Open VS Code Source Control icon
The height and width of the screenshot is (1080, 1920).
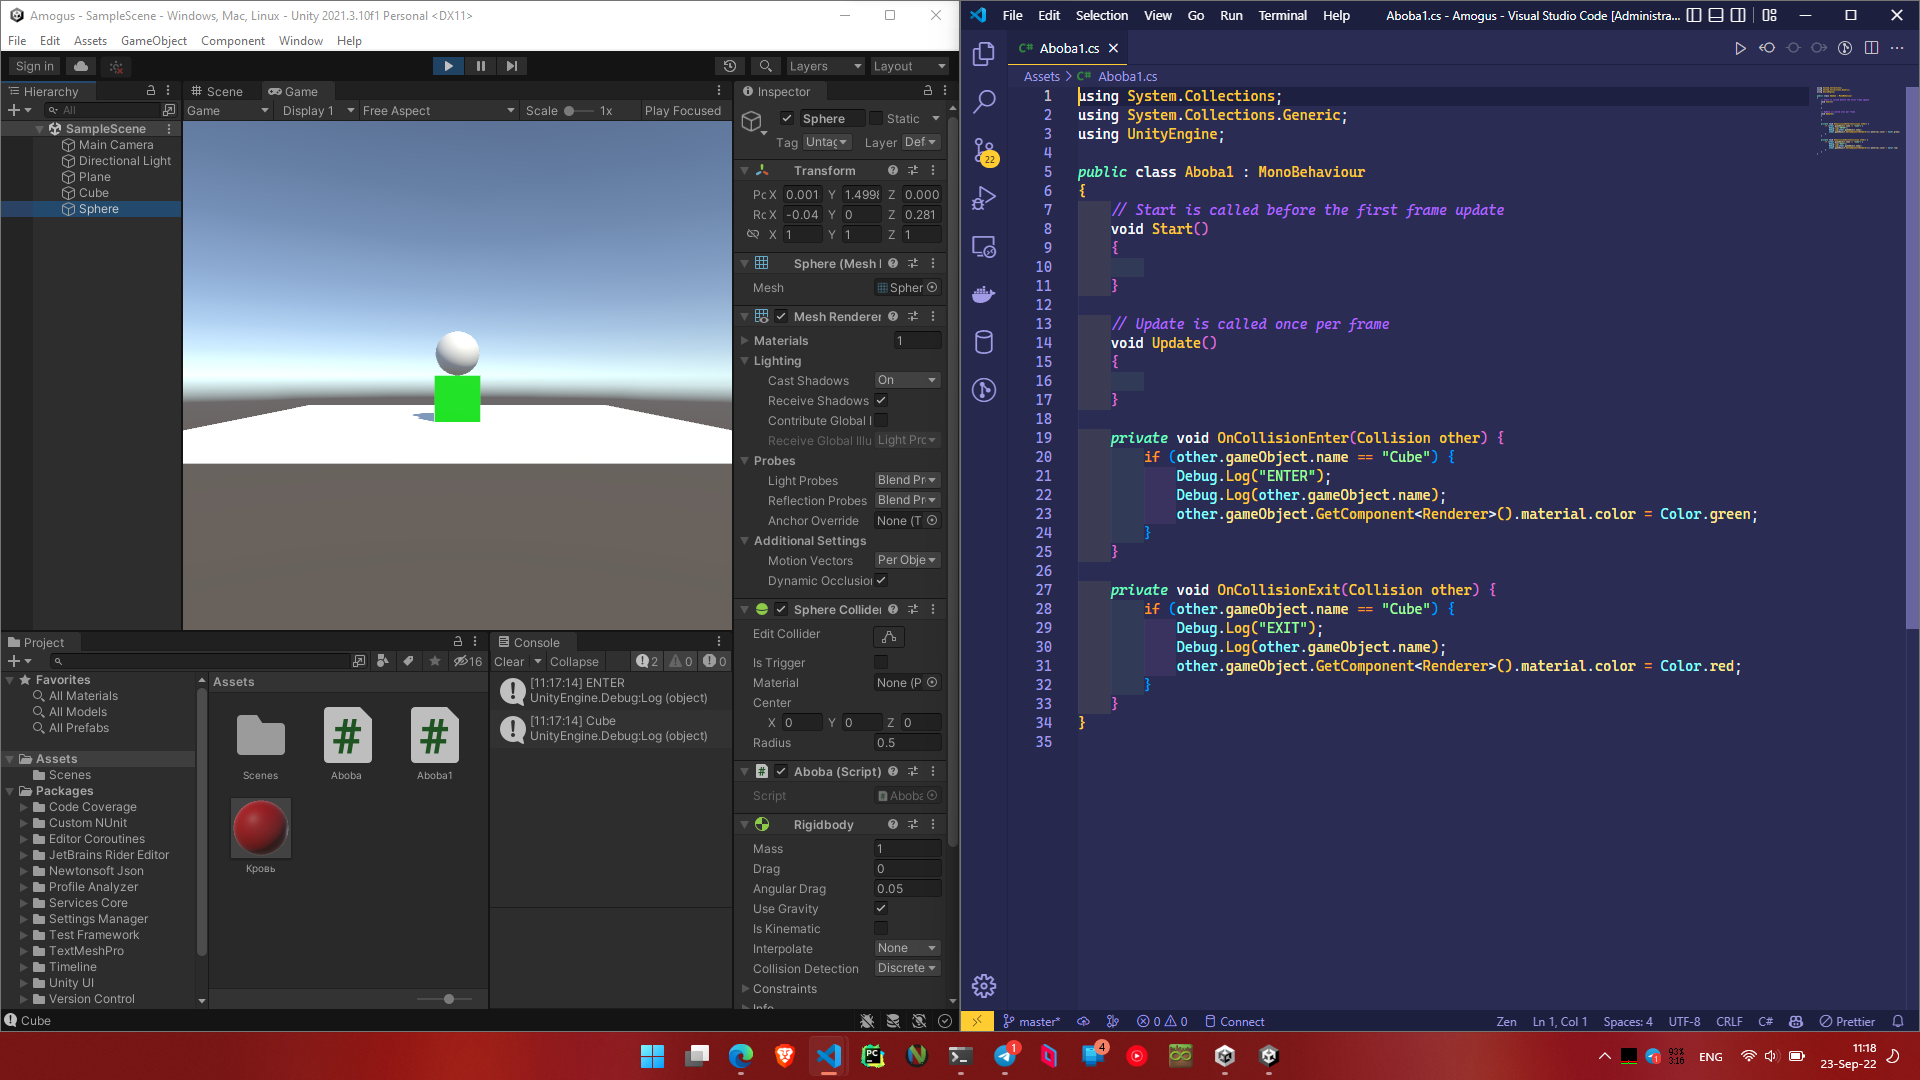pos(984,151)
